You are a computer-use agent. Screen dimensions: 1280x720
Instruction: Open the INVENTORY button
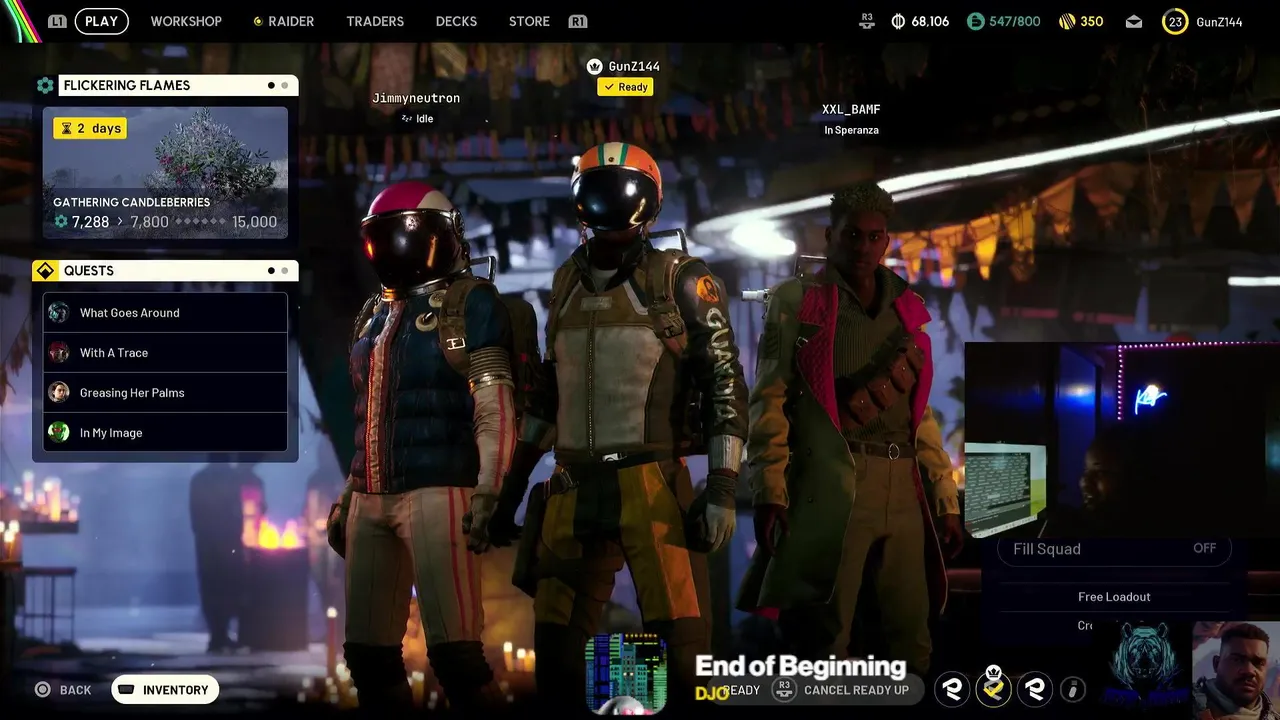pos(165,690)
